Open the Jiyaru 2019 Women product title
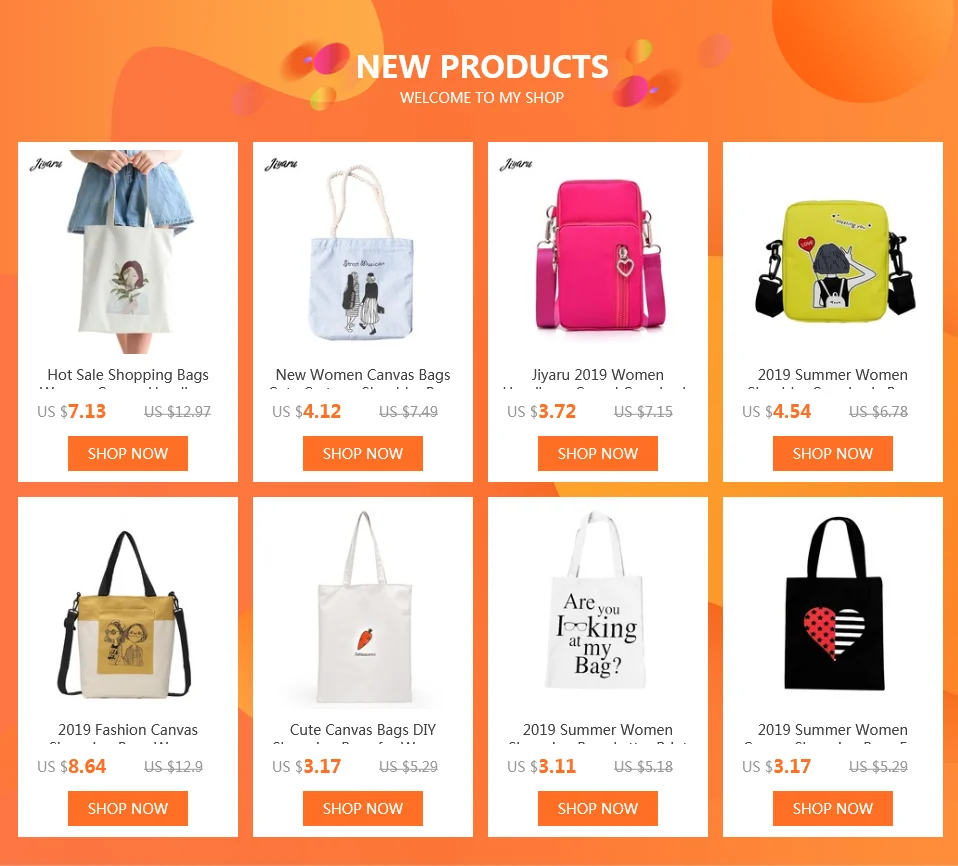Screen dimensions: 958x866 coord(598,375)
